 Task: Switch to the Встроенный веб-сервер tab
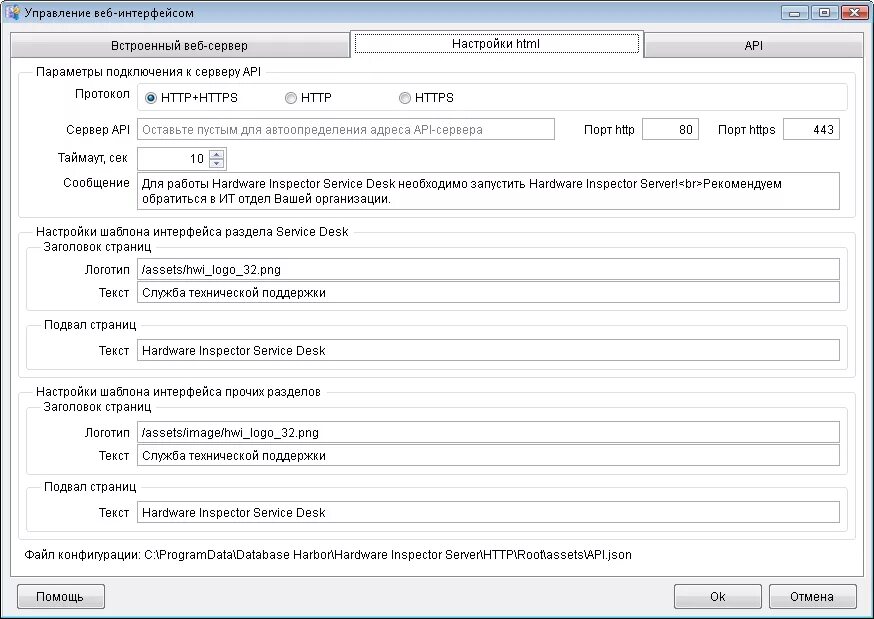tap(179, 46)
